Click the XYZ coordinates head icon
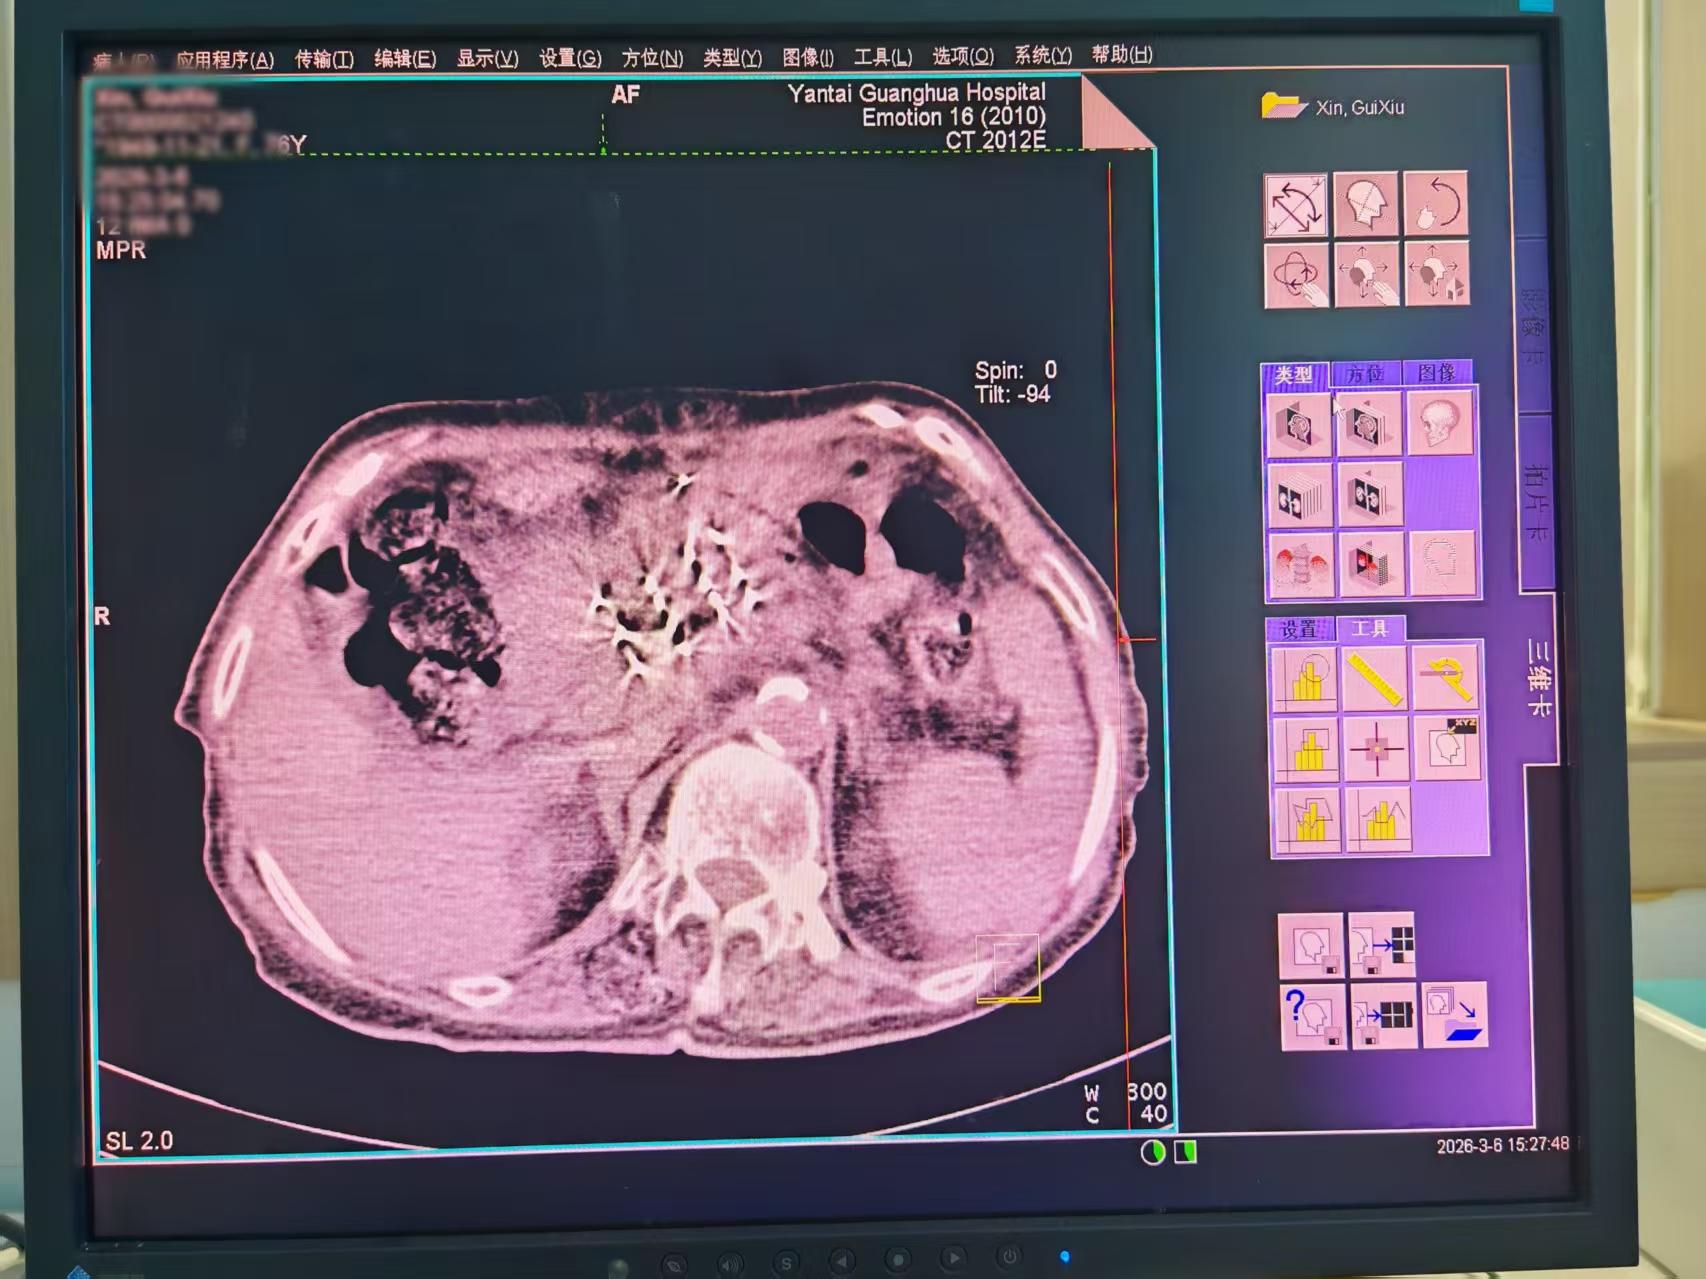The height and width of the screenshot is (1279, 1706). tap(1447, 746)
